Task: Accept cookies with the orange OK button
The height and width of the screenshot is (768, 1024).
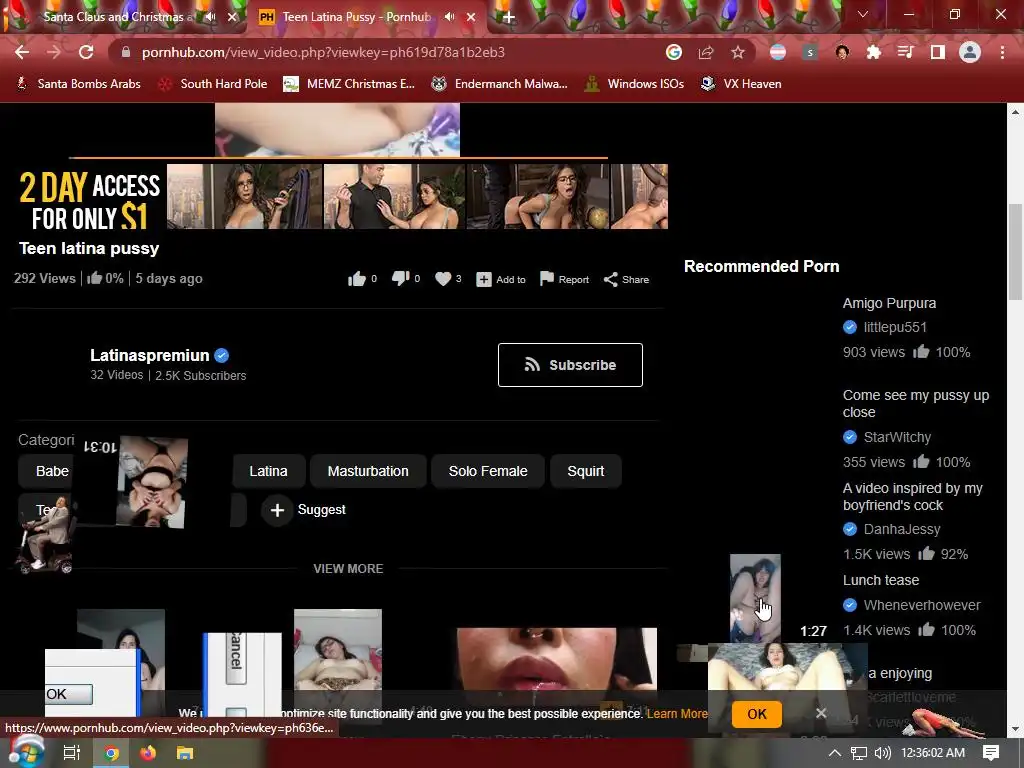Action: pyautogui.click(x=757, y=714)
